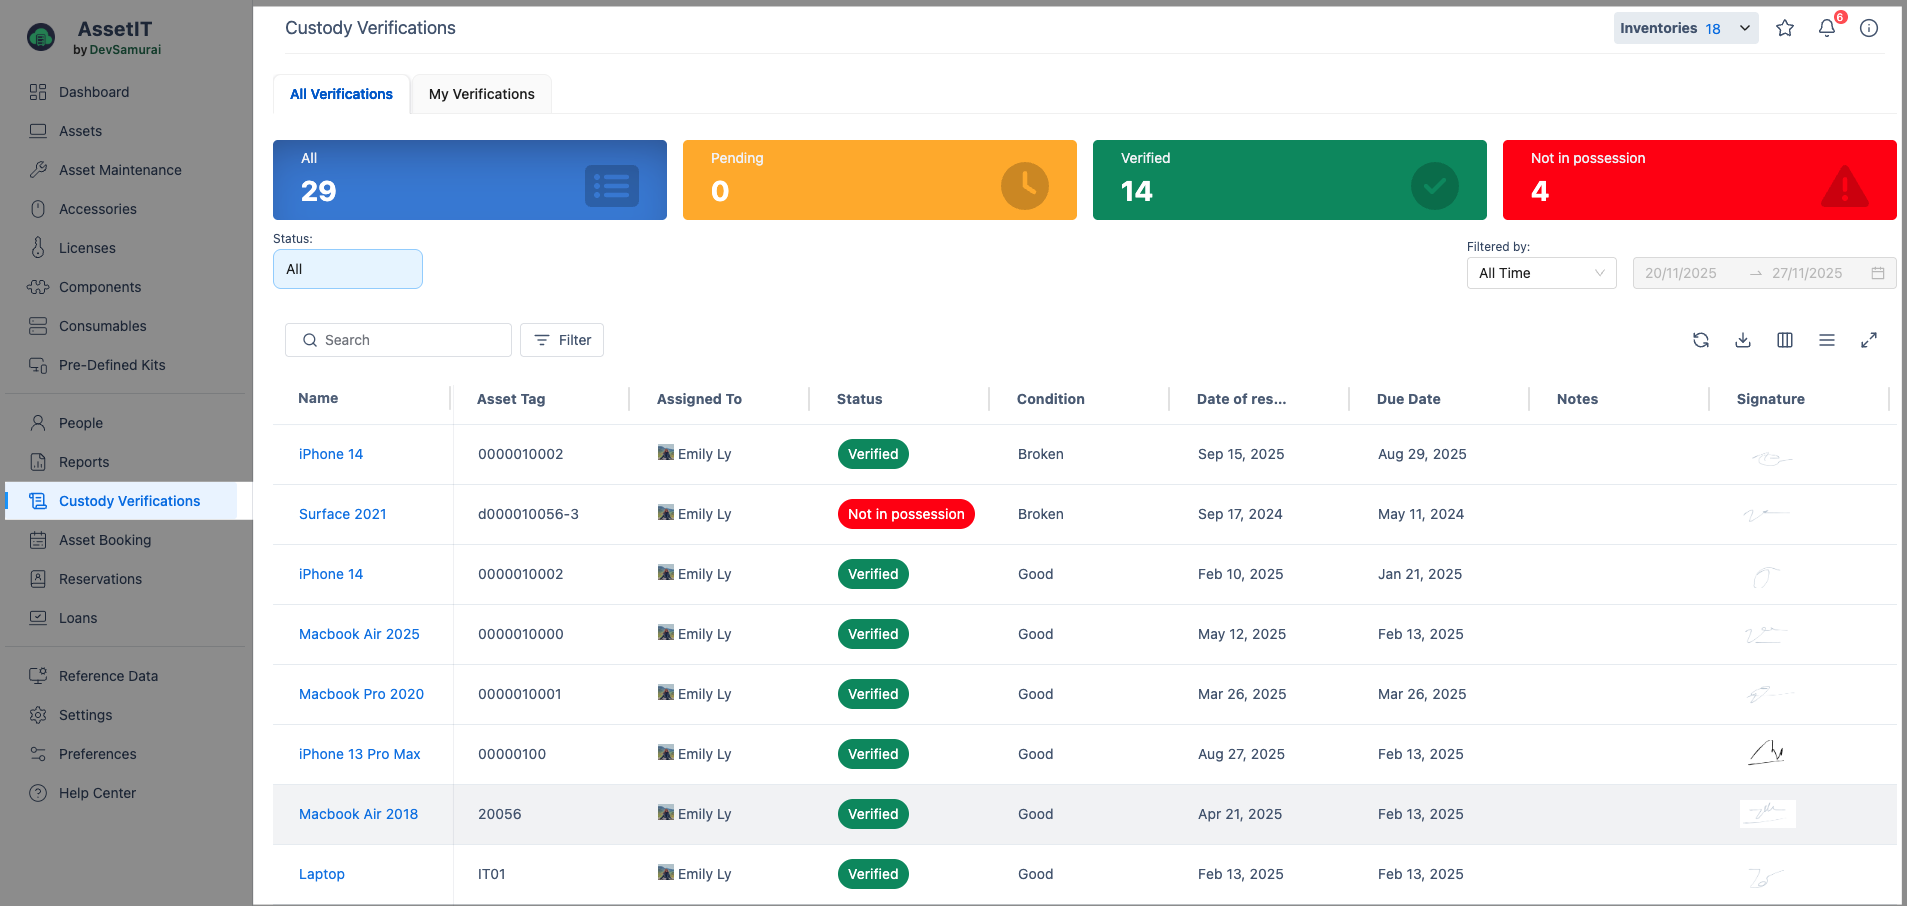Open the notifications bell
The image size is (1907, 906).
pos(1826,28)
